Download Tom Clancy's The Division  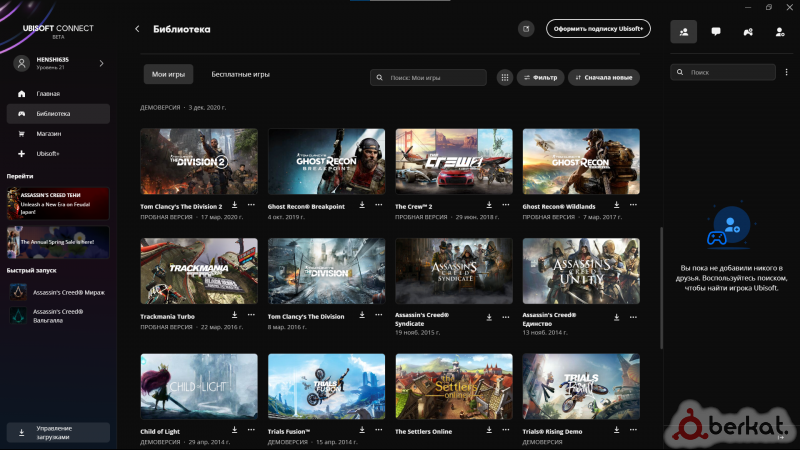[362, 315]
